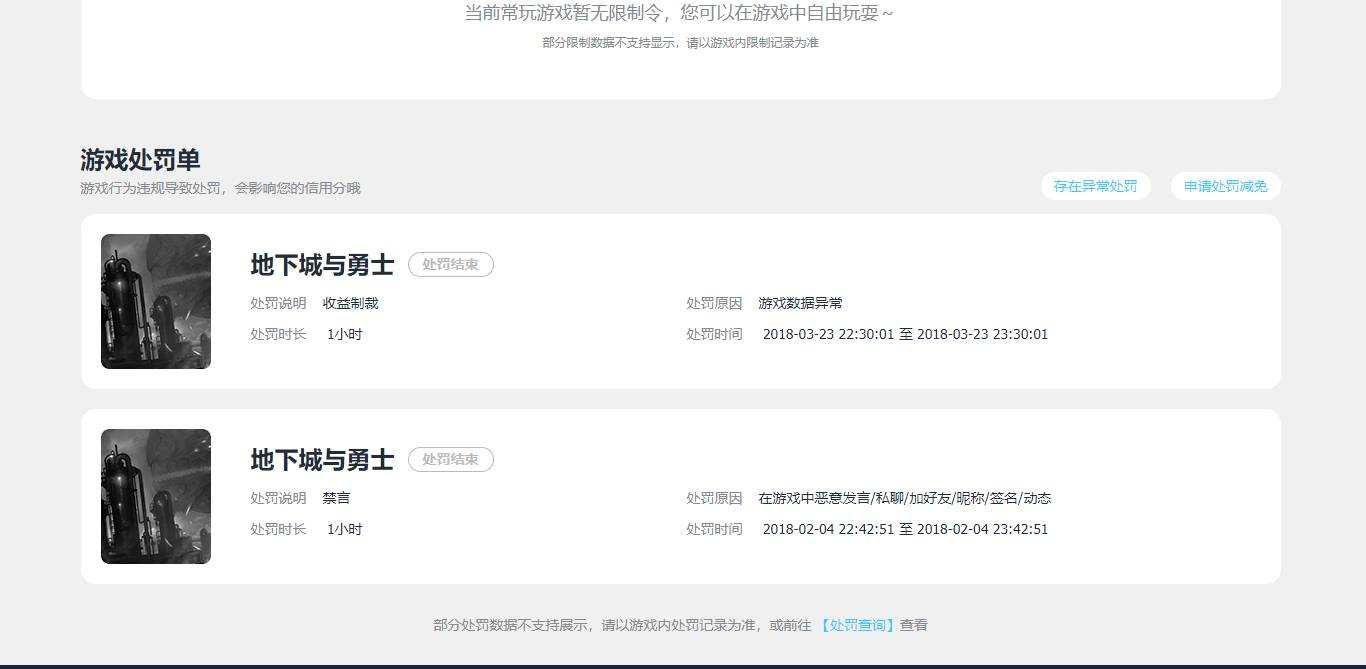Click the 存在异常处罚 button
1366x669 pixels.
pos(1095,186)
